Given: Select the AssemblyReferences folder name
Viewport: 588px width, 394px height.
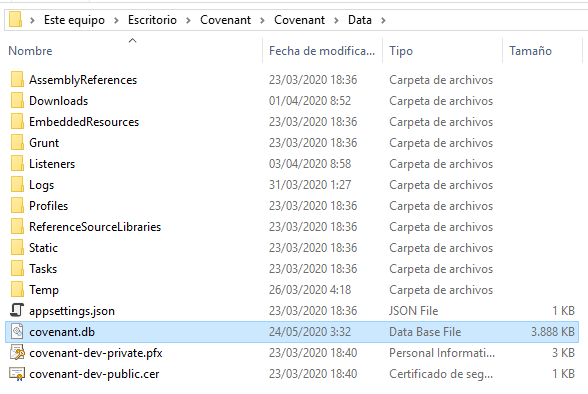Looking at the screenshot, I should [83, 80].
